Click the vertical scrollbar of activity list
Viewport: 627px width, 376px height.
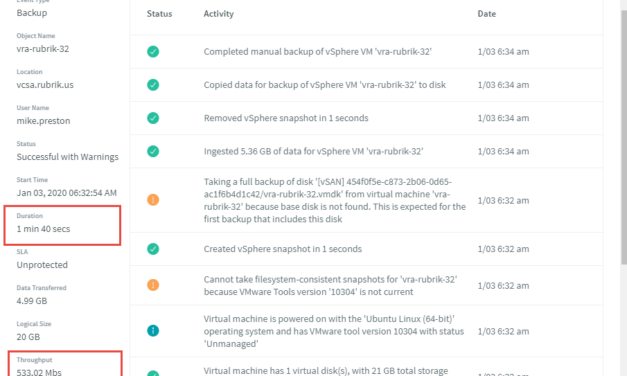623,136
